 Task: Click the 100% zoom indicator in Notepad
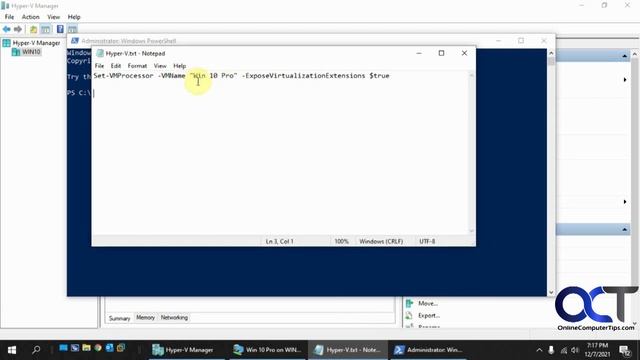tap(342, 242)
